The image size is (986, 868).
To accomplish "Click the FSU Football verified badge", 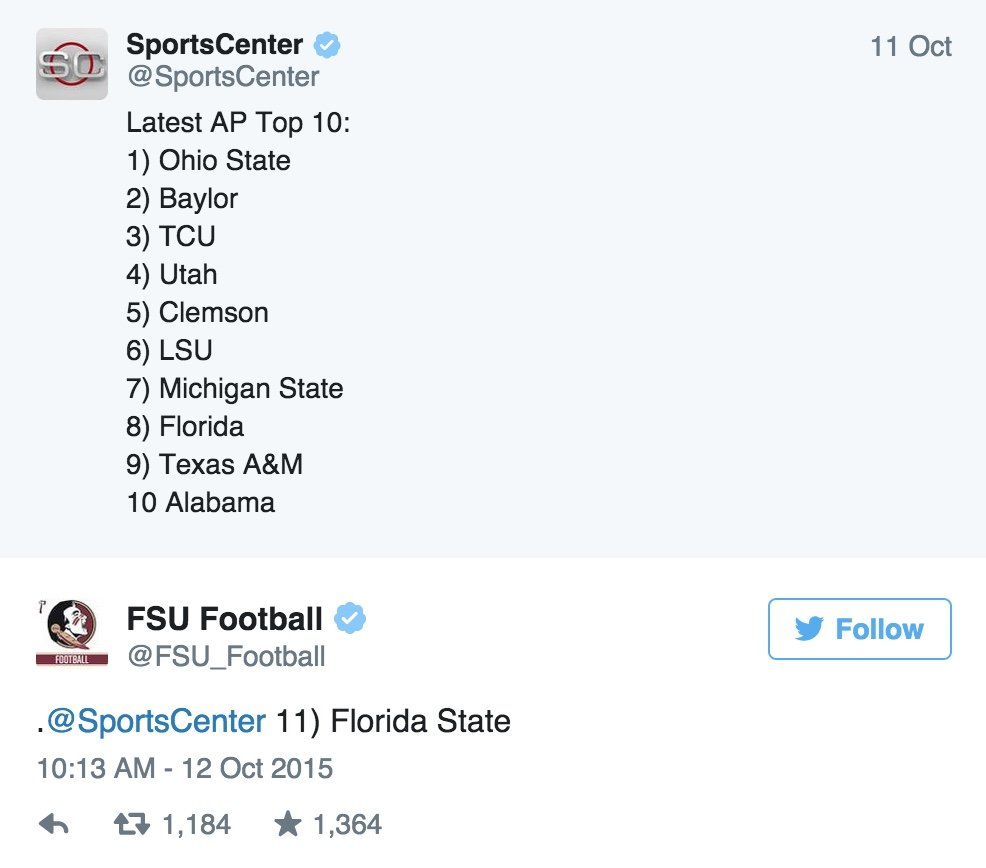I will pos(350,618).
